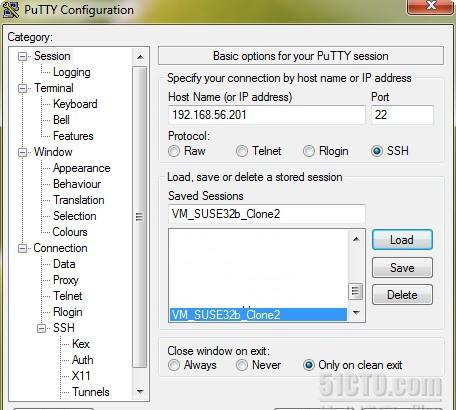
Task: Load the selected saved session
Action: tap(402, 240)
